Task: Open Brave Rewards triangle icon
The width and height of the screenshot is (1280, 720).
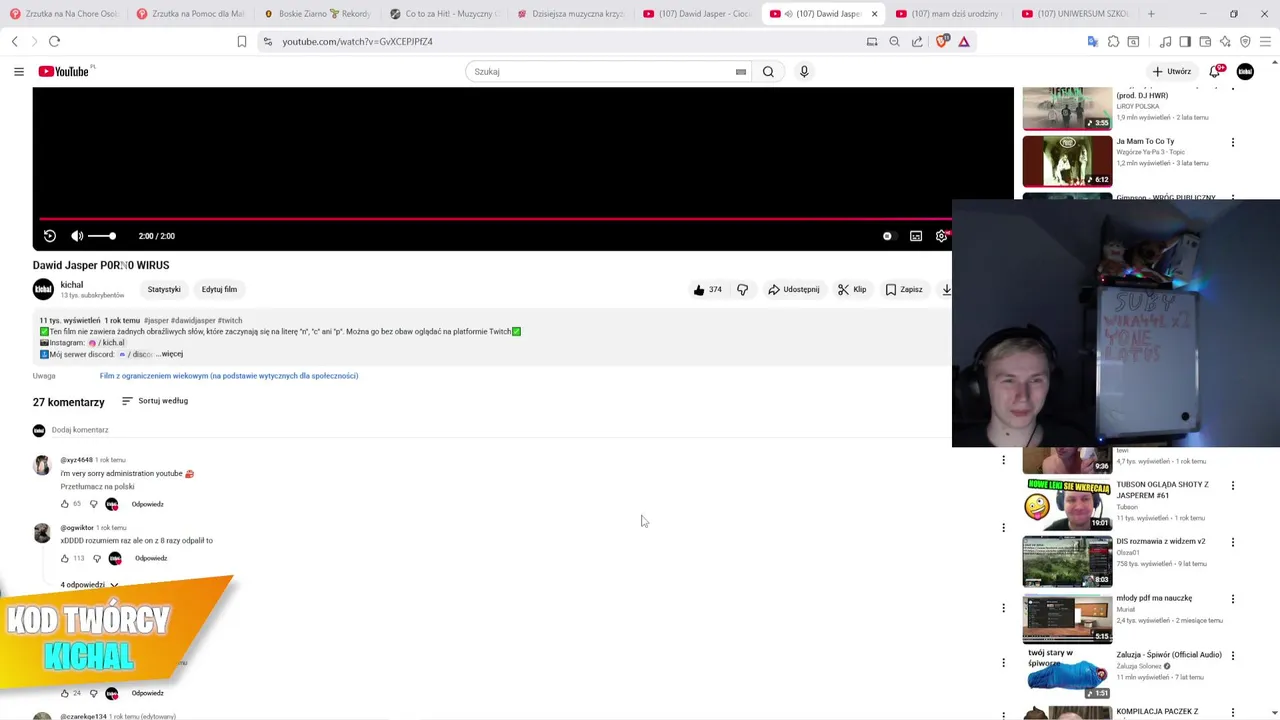Action: click(x=964, y=41)
